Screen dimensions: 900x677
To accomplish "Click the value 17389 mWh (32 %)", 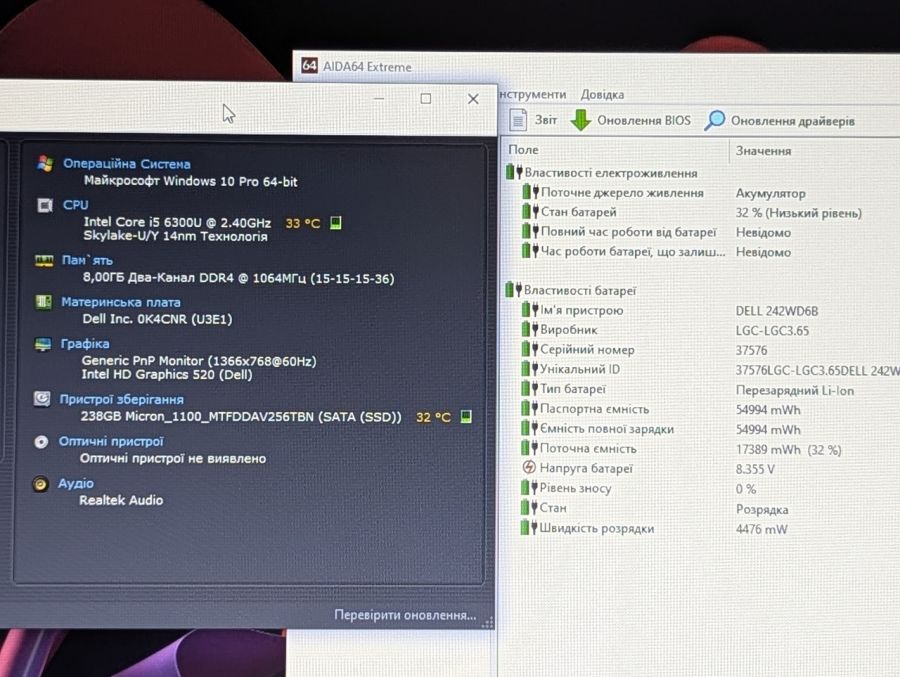I will 789,450.
